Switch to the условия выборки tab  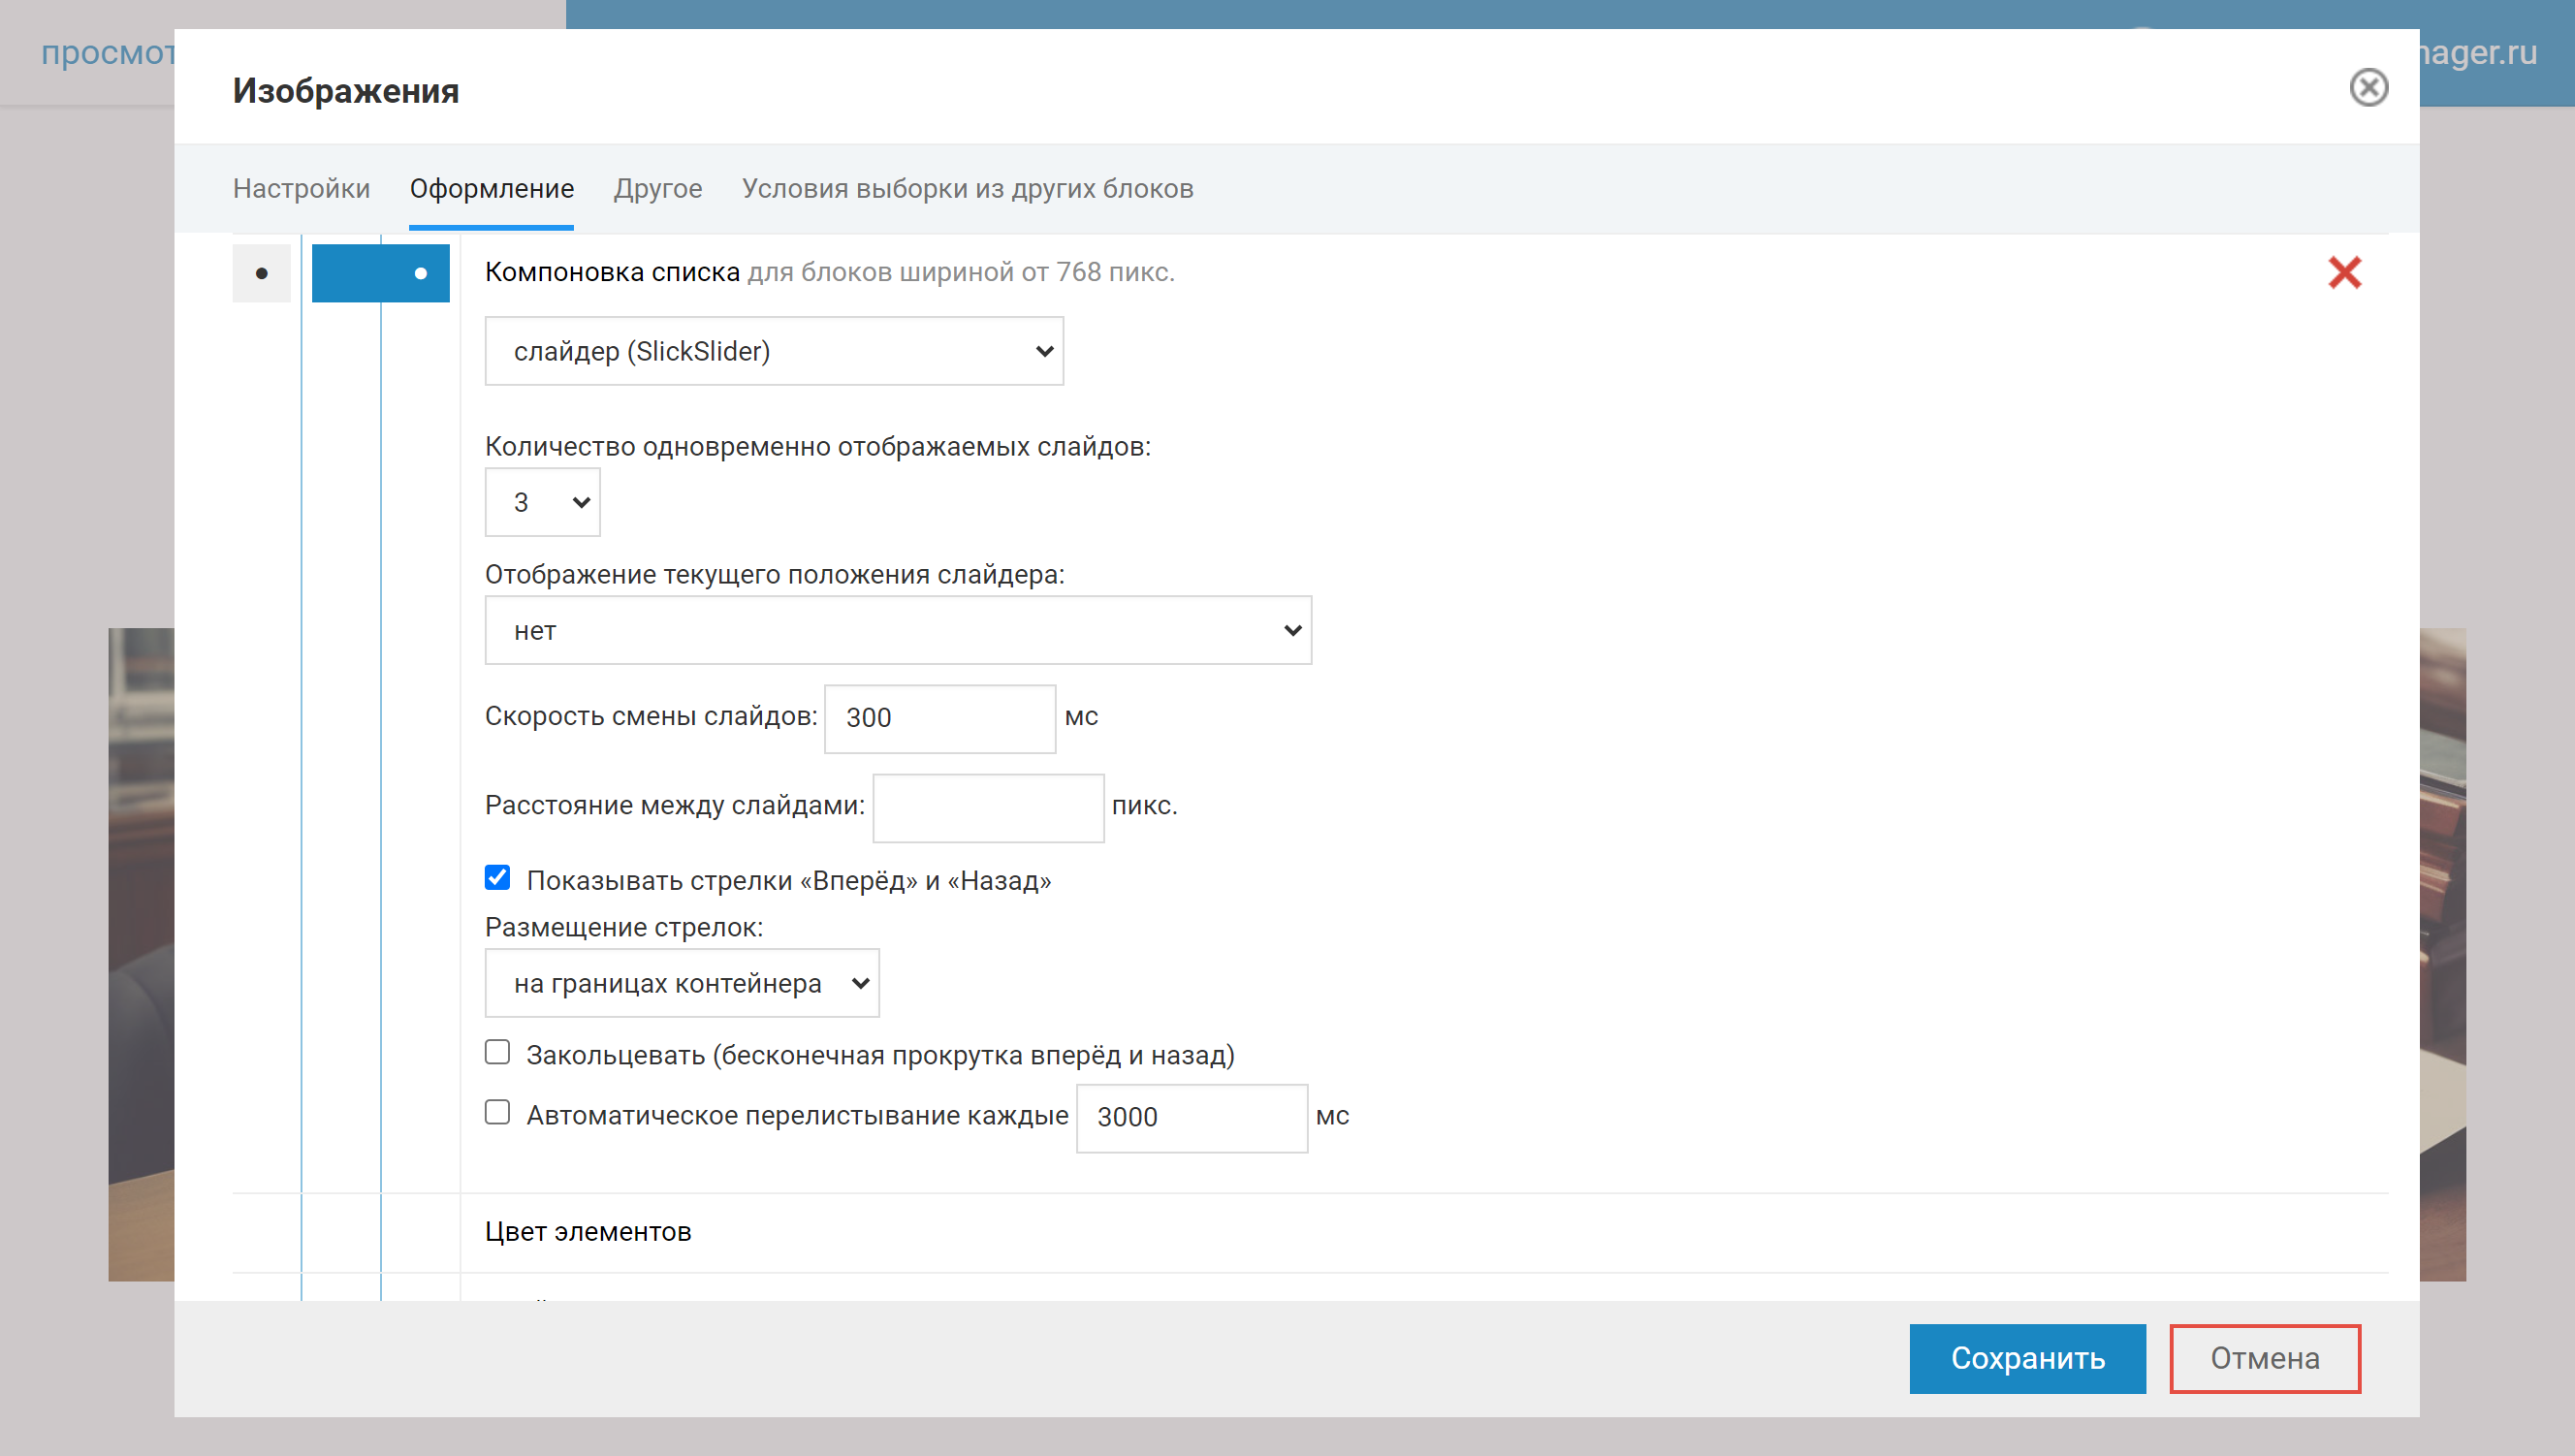(970, 189)
